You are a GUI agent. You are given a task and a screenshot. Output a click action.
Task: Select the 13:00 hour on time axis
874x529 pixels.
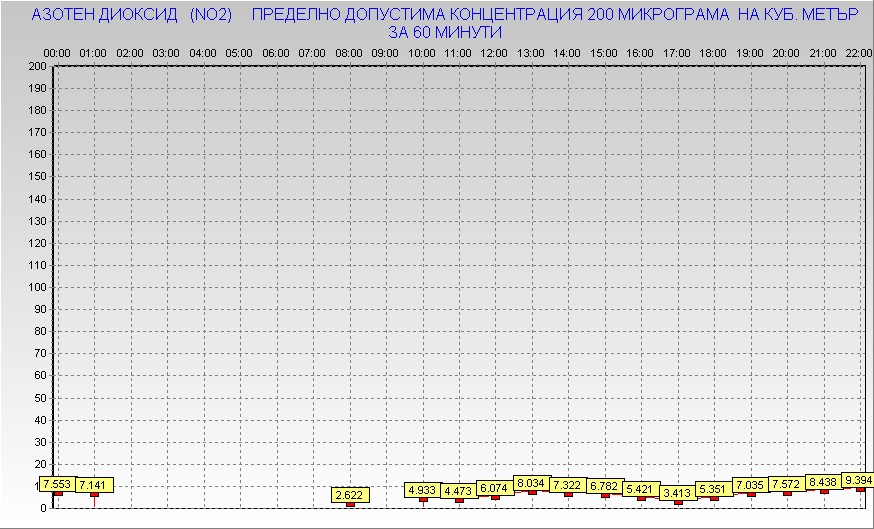532,52
